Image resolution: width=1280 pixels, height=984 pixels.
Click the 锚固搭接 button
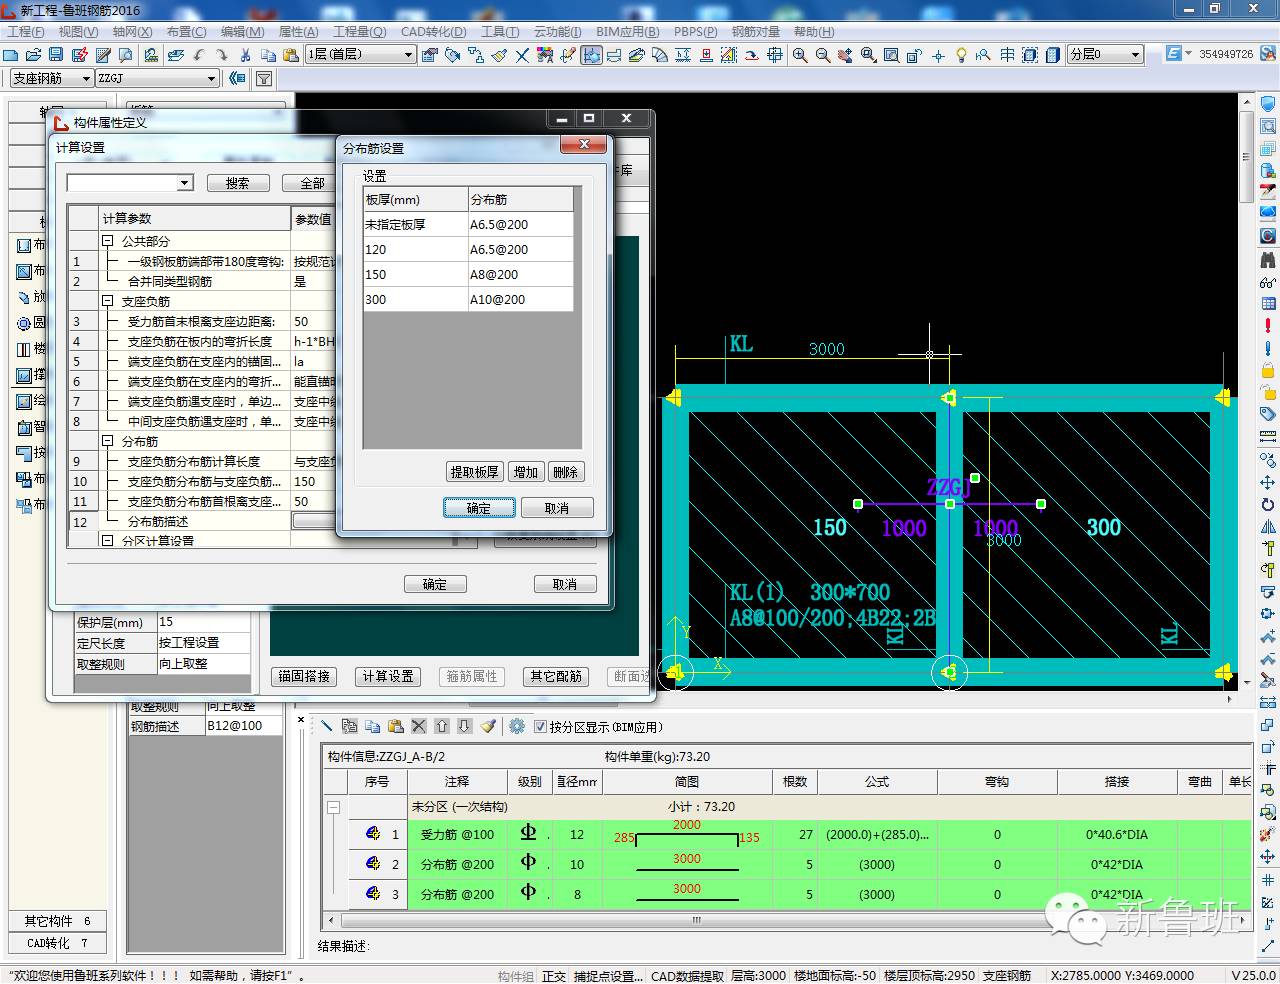click(304, 677)
